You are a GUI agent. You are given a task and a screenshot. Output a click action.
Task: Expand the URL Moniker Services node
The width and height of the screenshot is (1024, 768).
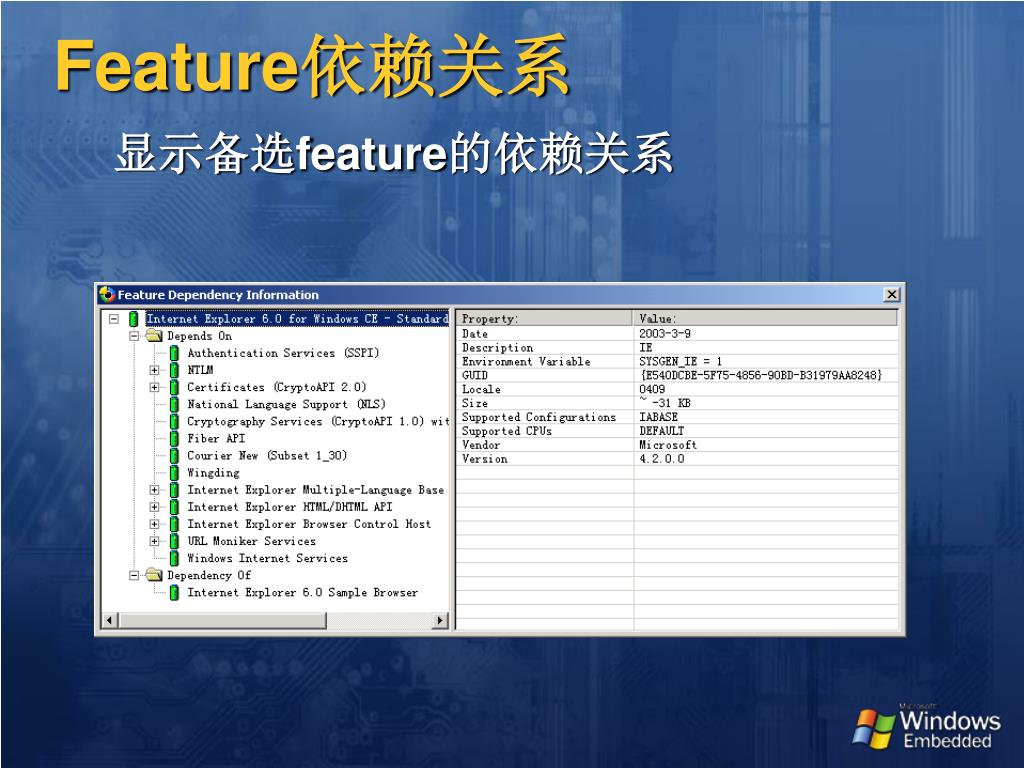coord(154,541)
